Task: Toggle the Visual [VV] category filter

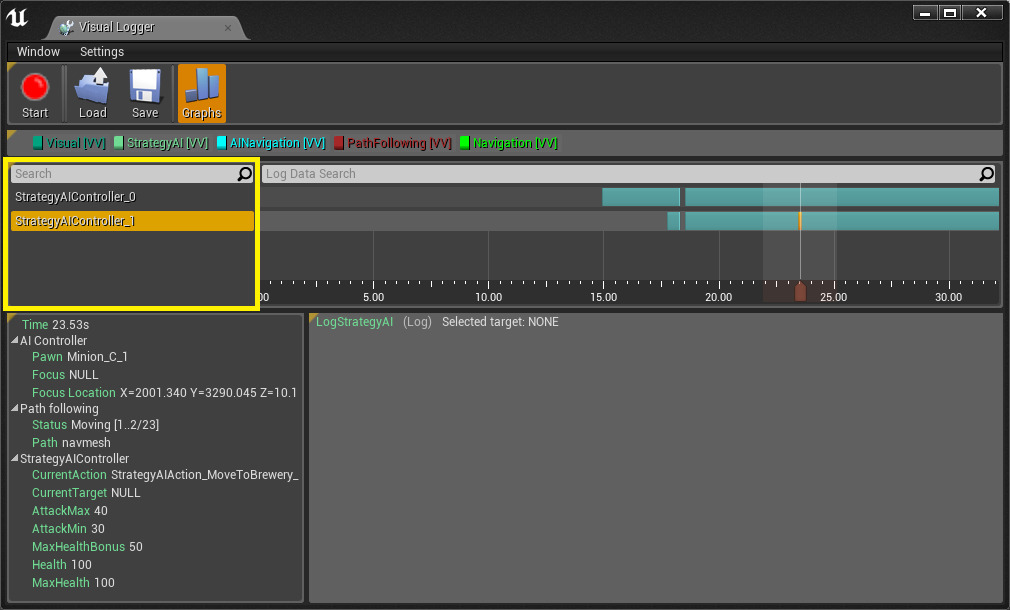Action: [69, 143]
